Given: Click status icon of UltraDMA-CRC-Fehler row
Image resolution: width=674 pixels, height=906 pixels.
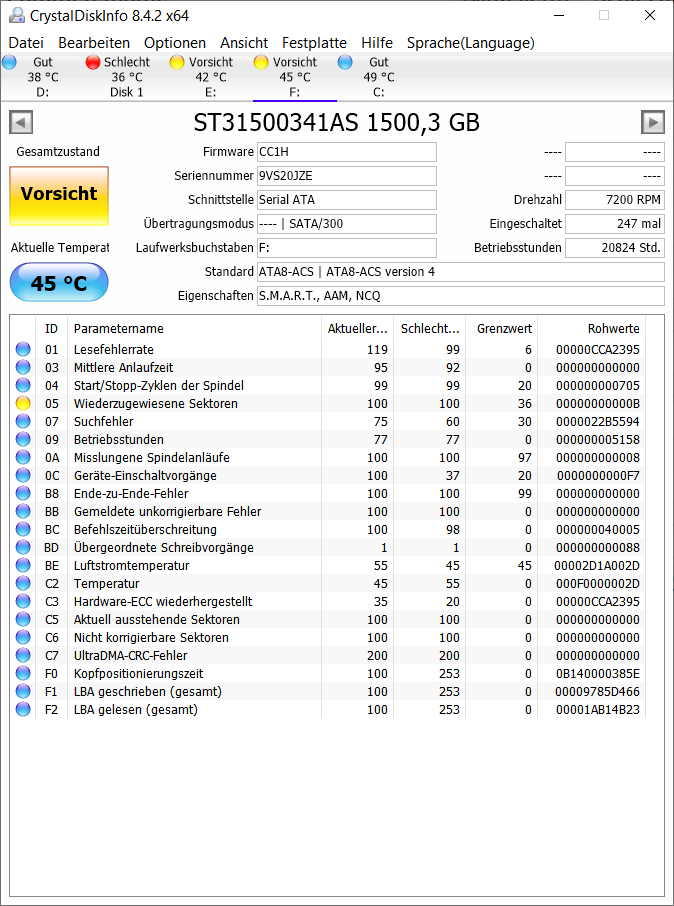Looking at the screenshot, I should tap(23, 656).
